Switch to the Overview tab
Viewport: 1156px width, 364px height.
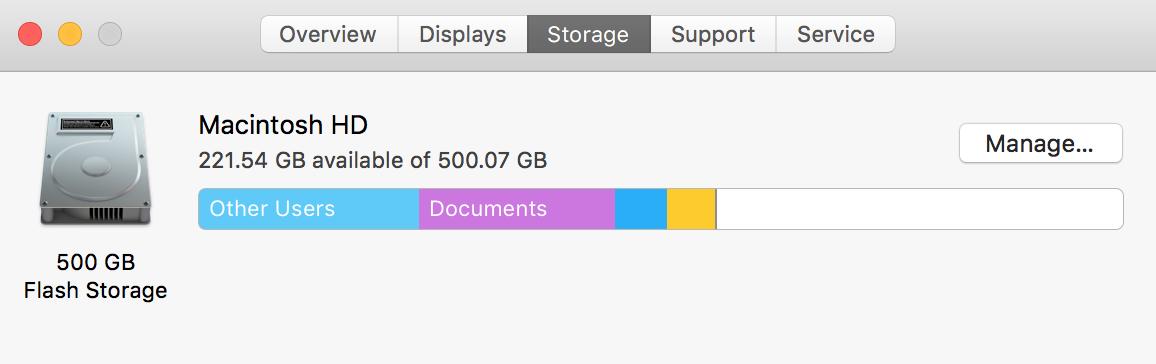coord(329,35)
